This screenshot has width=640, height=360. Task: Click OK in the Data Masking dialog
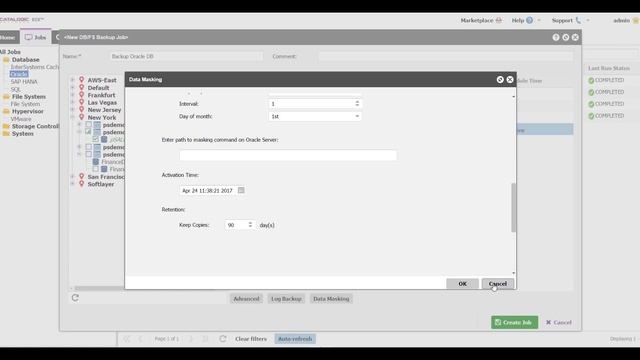[462, 284]
